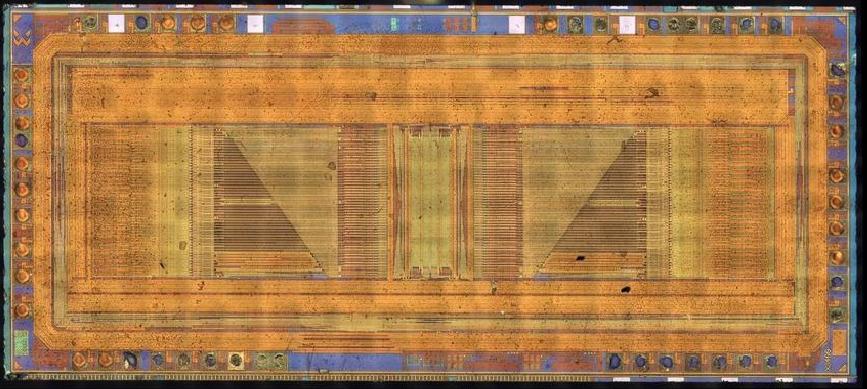867x389 pixels.
Task: Click the black blob on the lower bus
Action: pos(626,288)
